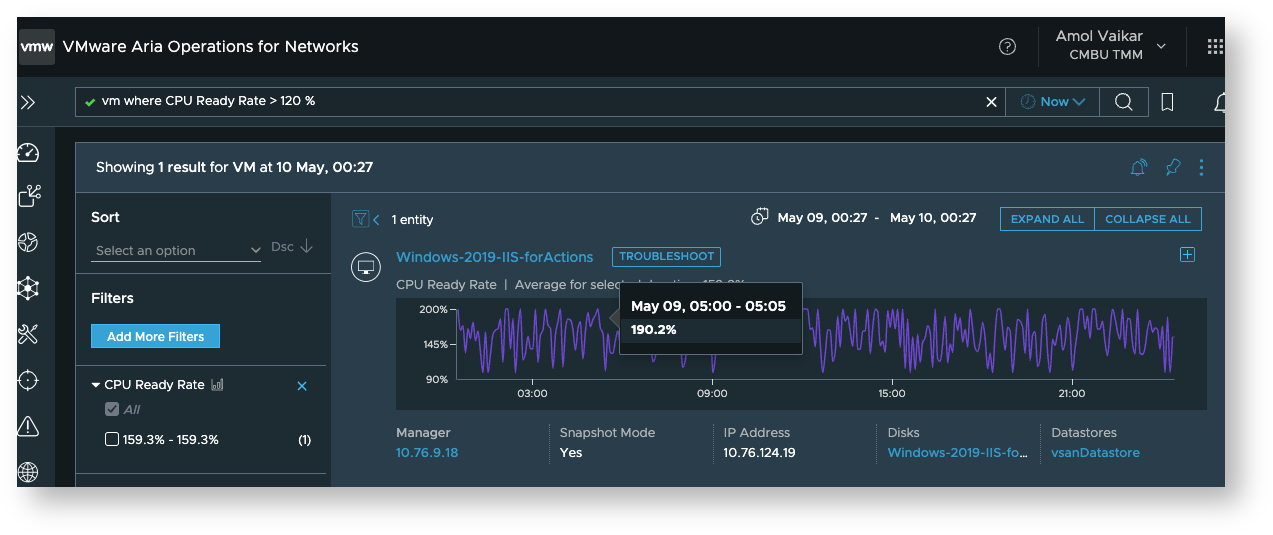Remove CPU Ready Rate filter with X
Viewport: 1273px width, 535px height.
point(302,386)
